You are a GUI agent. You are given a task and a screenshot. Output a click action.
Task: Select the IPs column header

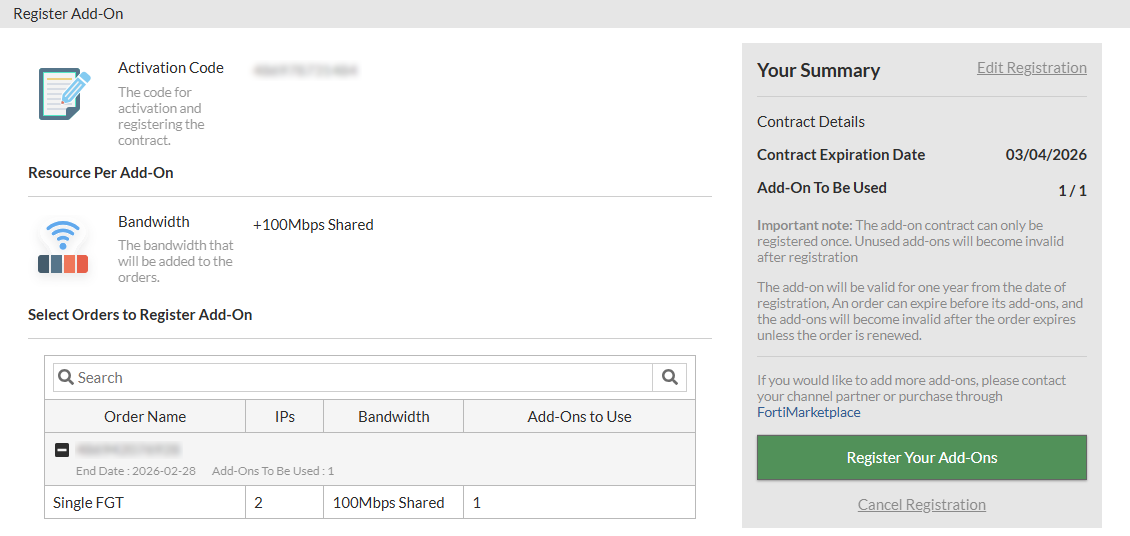coord(285,416)
